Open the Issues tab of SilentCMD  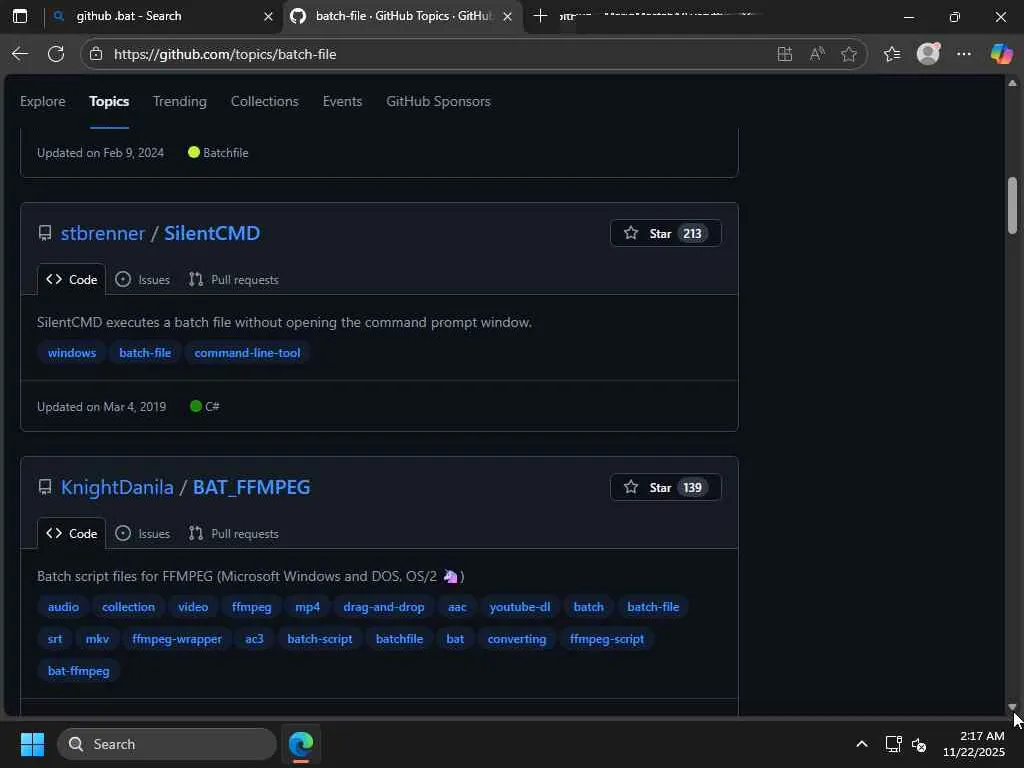coord(142,280)
